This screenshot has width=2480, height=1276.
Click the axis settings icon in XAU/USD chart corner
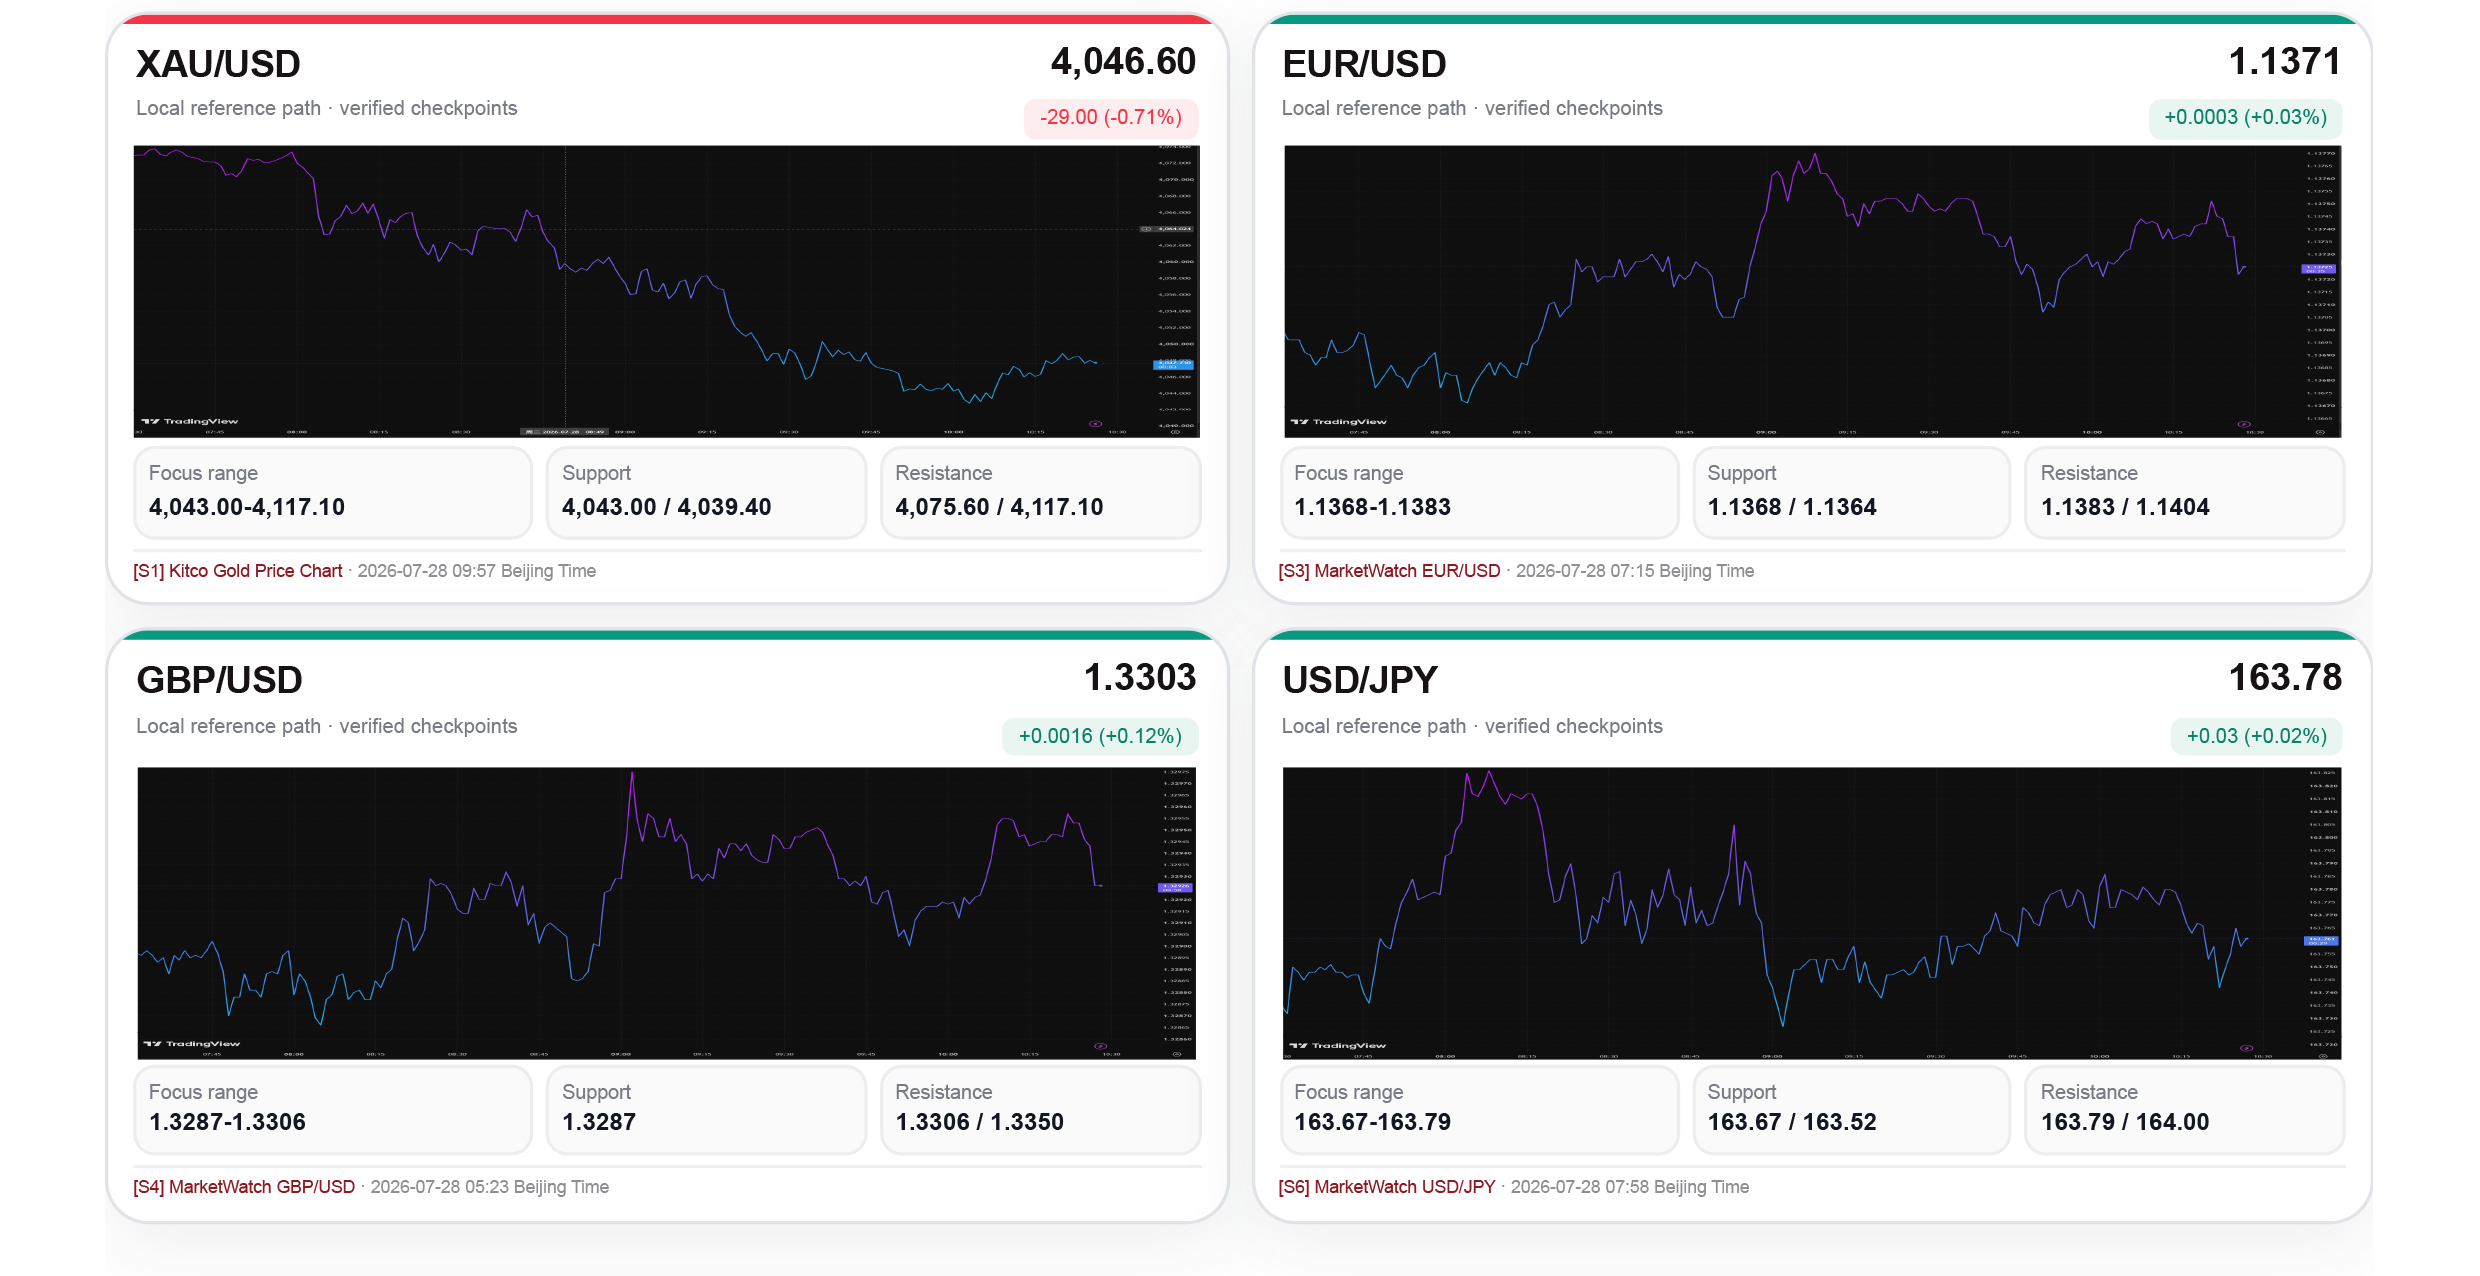point(1175,432)
